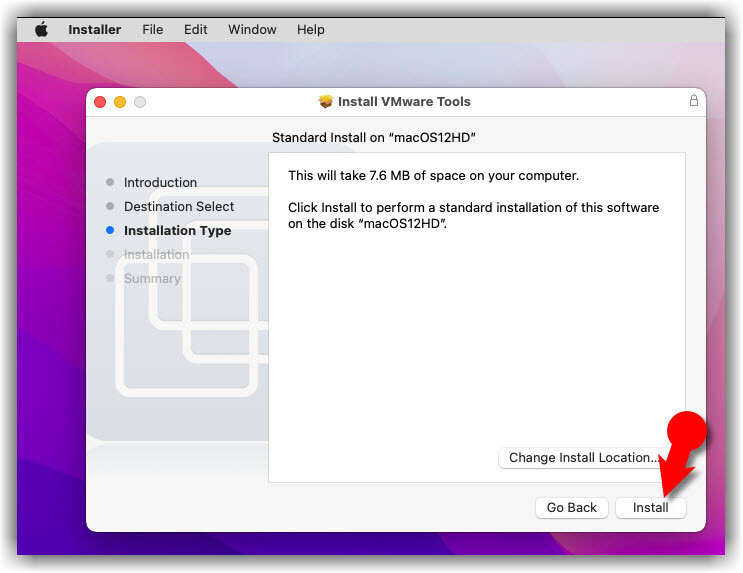Screen dimensions: 743x573
Task: Click the Summary step in sidebar
Action: 152,278
